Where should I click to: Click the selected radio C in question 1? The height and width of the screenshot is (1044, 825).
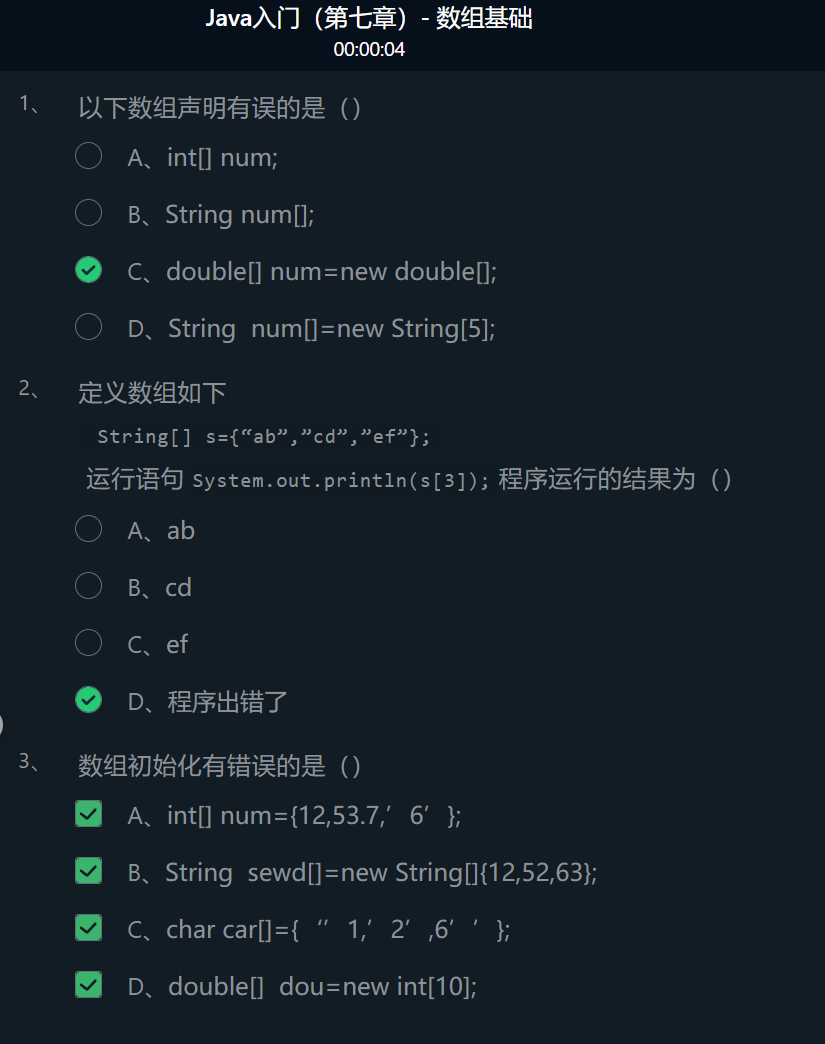[x=88, y=270]
